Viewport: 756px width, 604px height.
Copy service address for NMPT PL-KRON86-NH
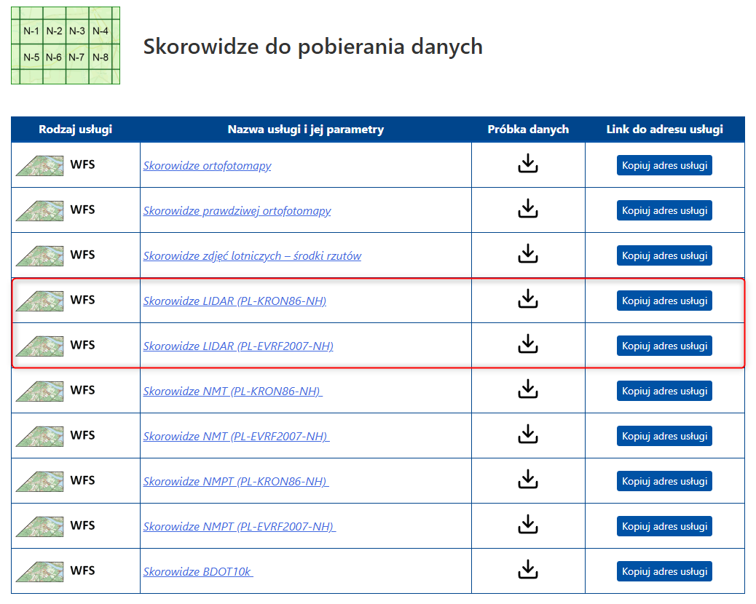[664, 481]
